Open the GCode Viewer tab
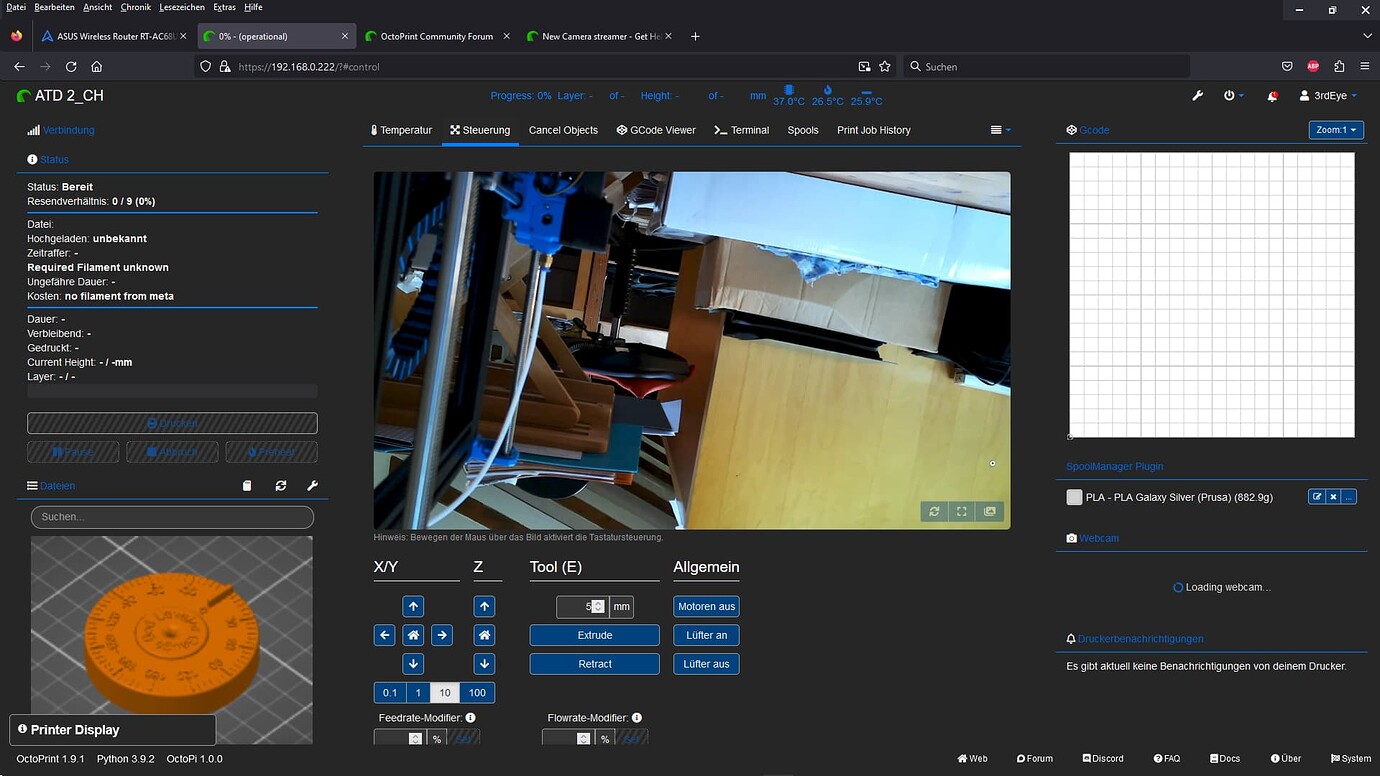1380x776 pixels. coord(655,129)
